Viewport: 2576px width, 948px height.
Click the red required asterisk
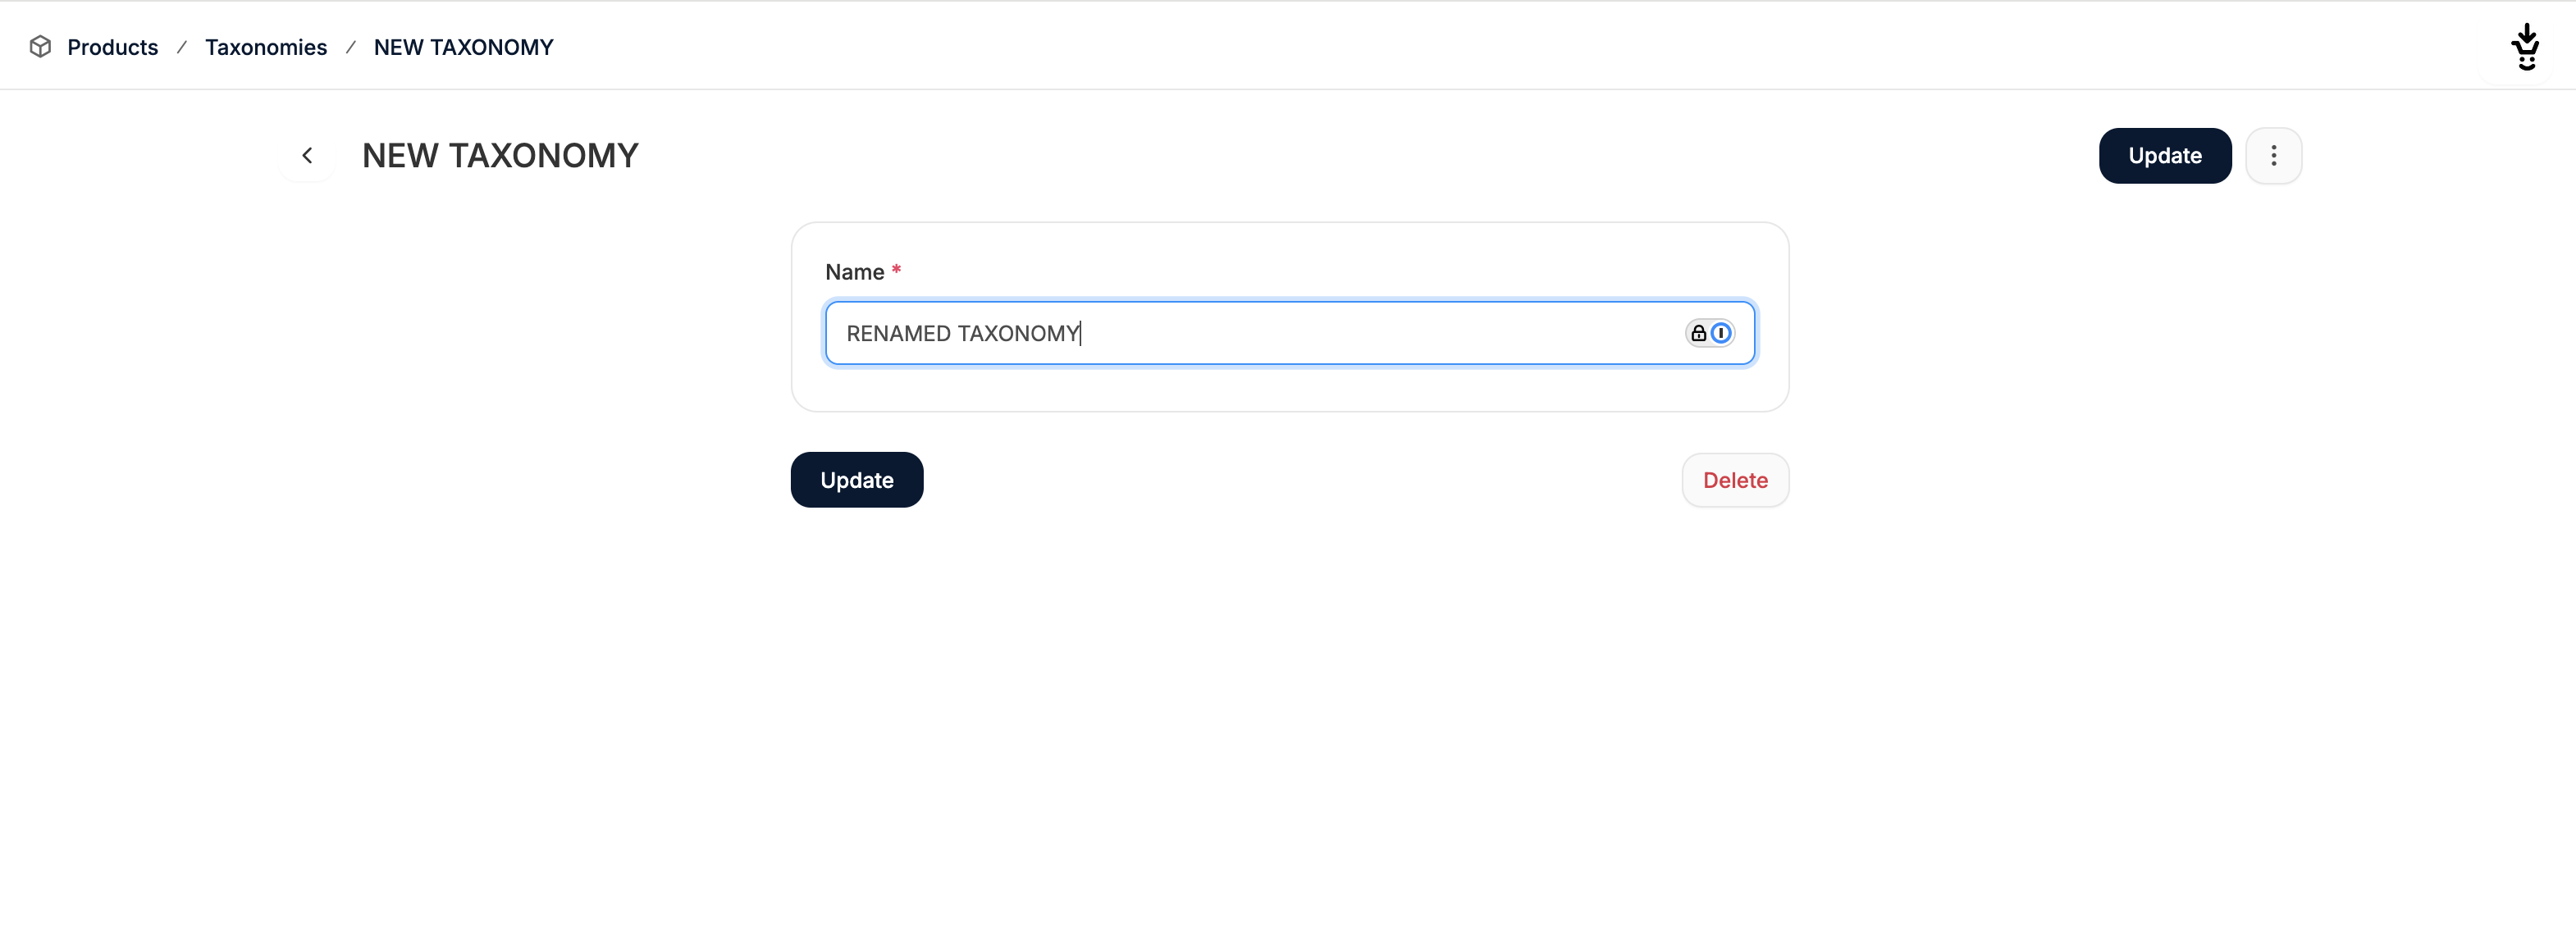(x=896, y=270)
